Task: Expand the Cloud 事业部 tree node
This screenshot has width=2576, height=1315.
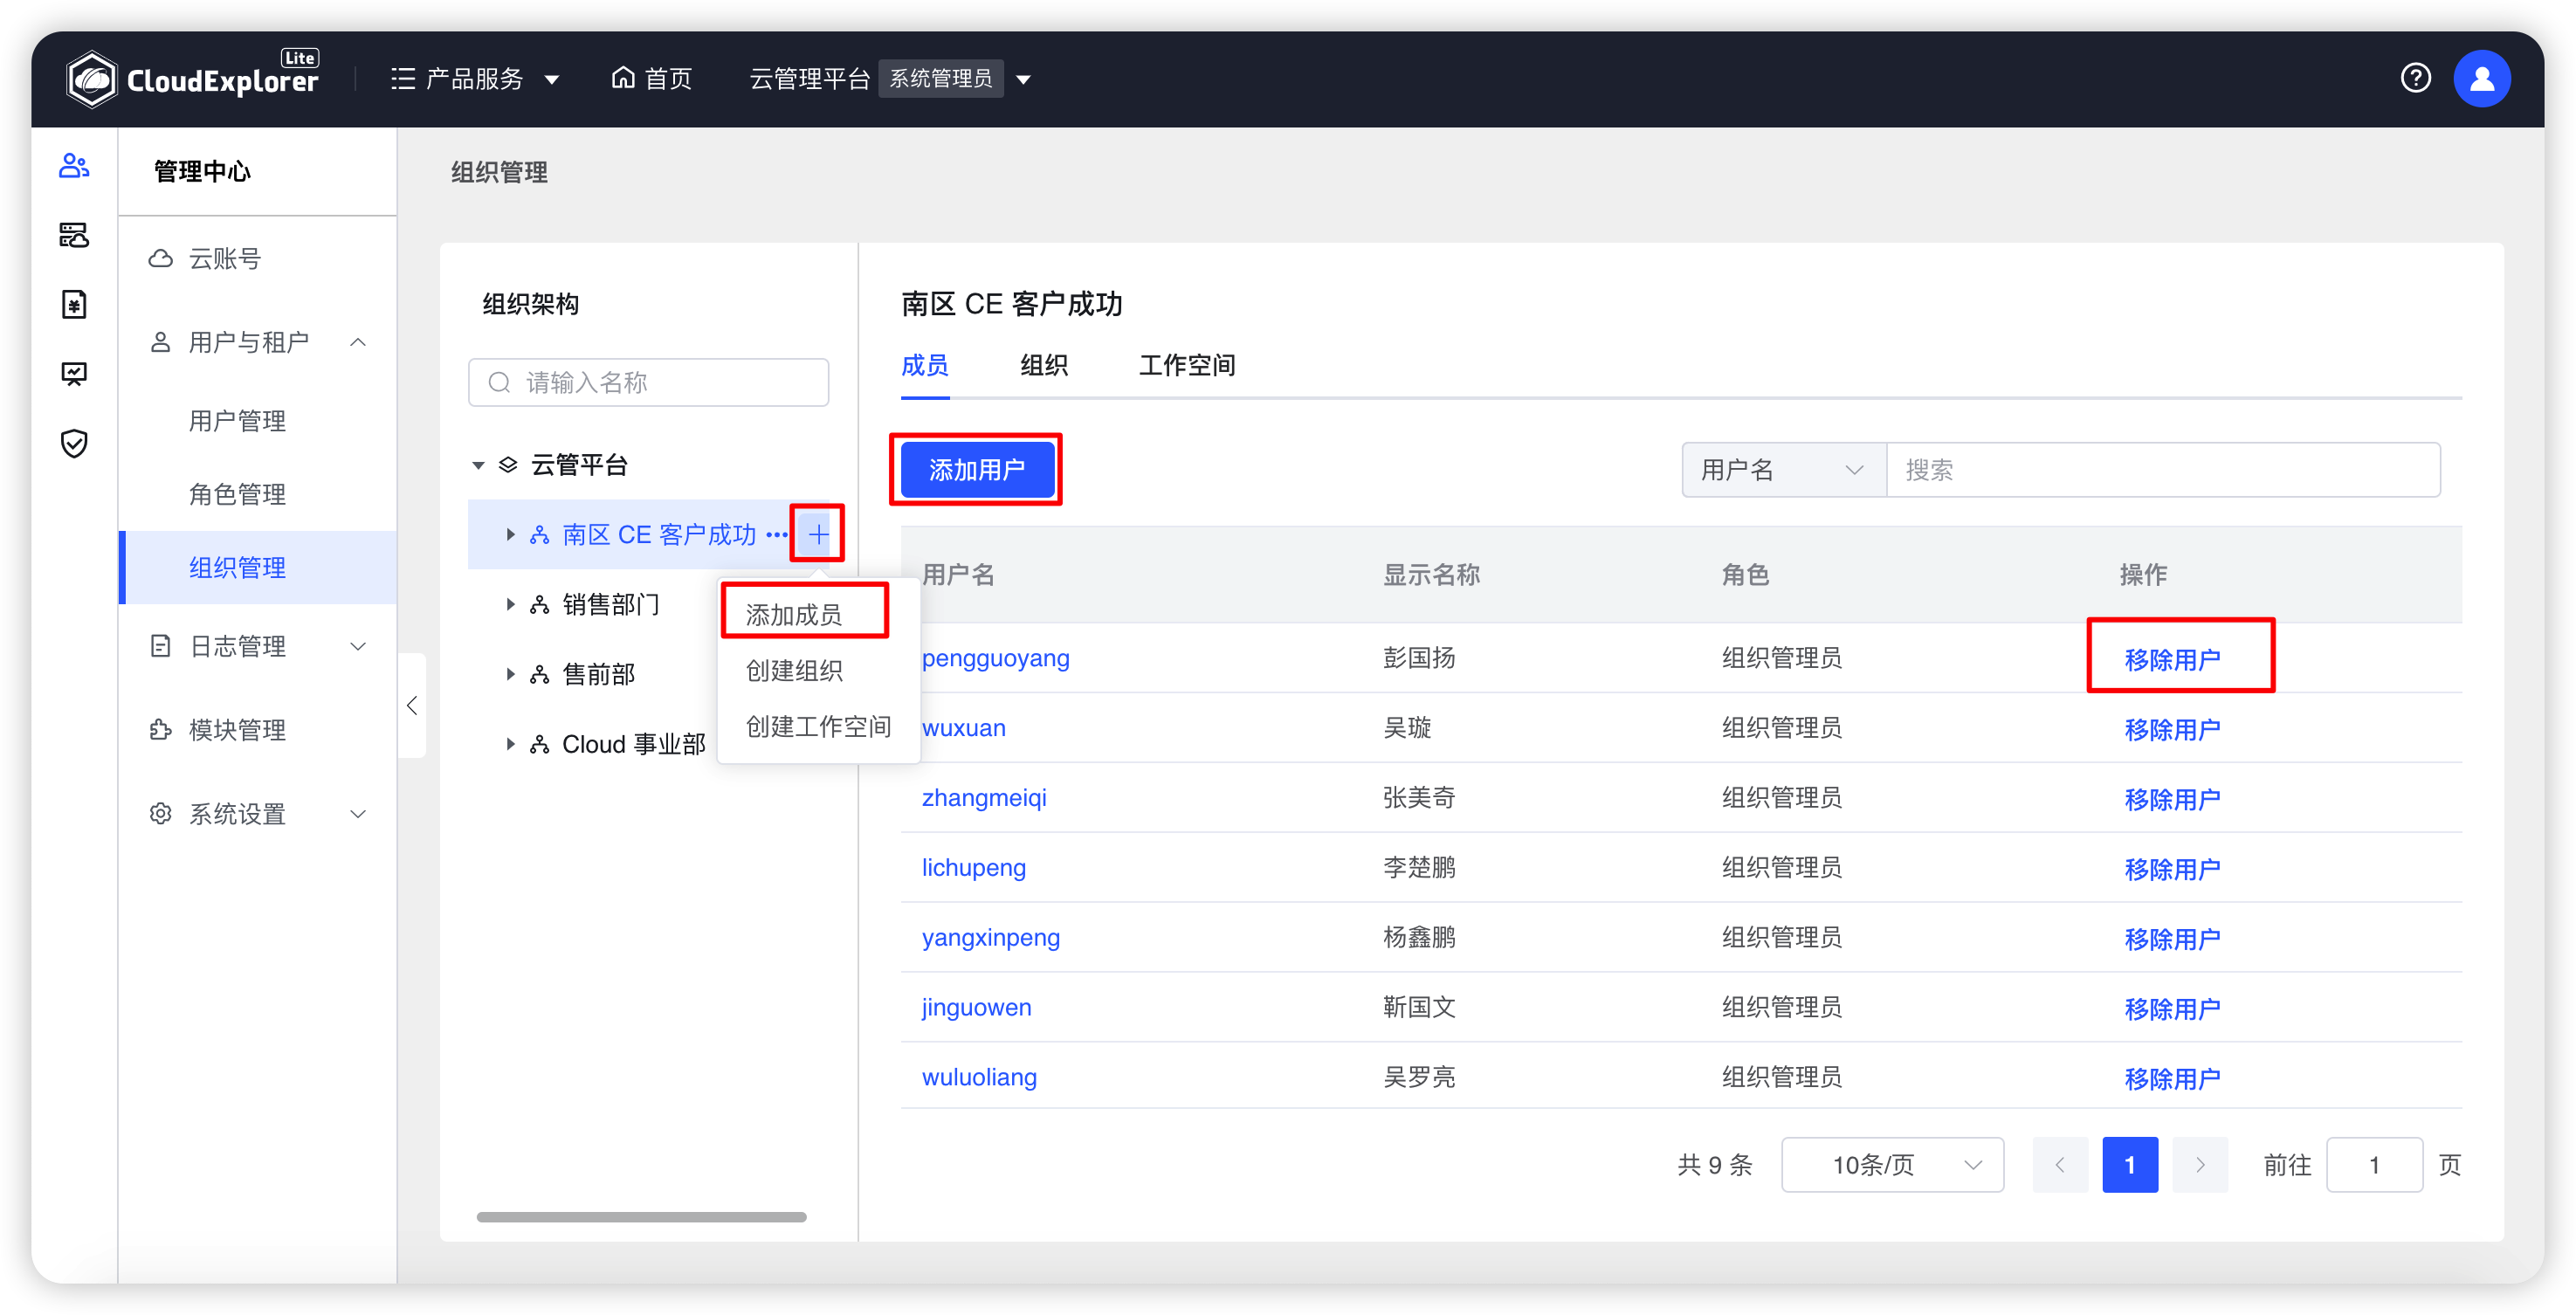Action: (x=510, y=744)
